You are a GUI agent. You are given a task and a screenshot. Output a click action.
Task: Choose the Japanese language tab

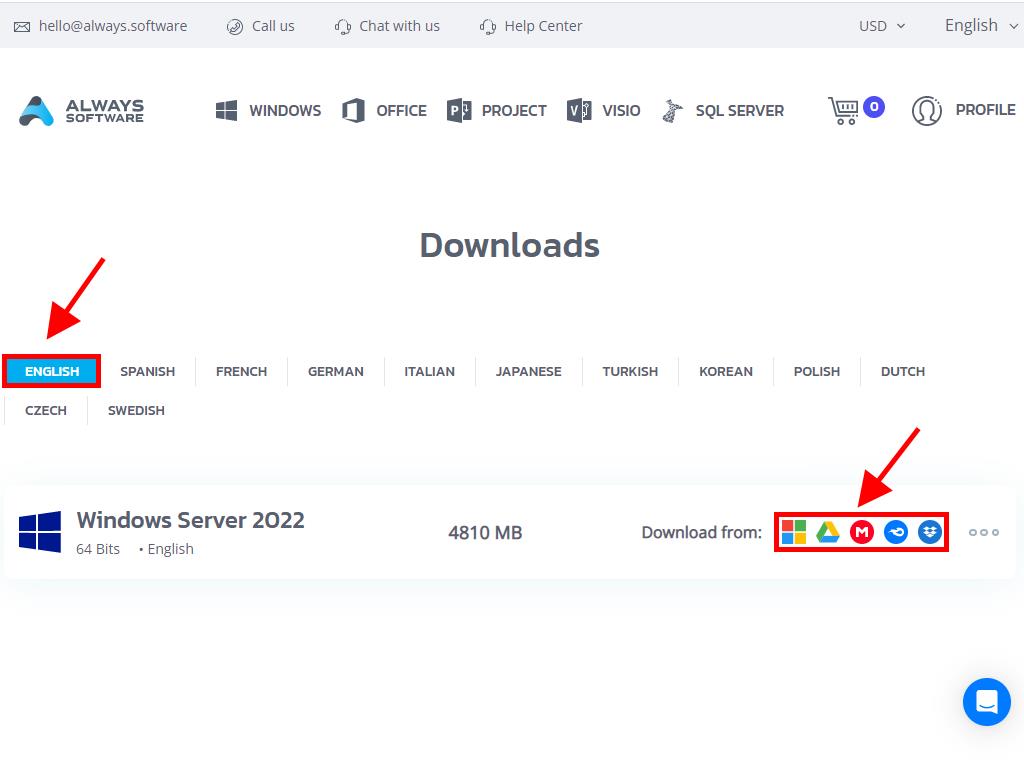(528, 371)
